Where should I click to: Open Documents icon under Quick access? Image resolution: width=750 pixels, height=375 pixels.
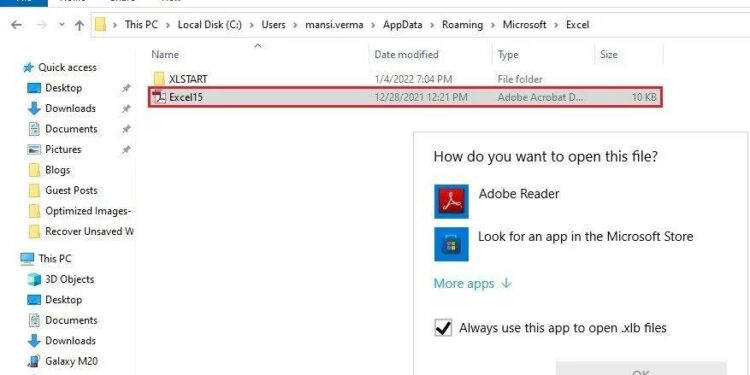34,129
